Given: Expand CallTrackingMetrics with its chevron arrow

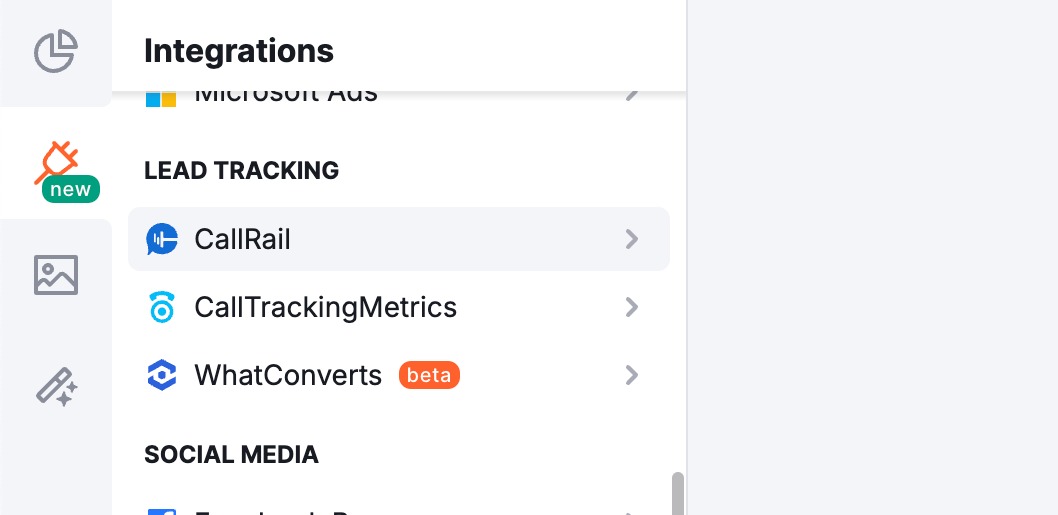Looking at the screenshot, I should pos(631,307).
